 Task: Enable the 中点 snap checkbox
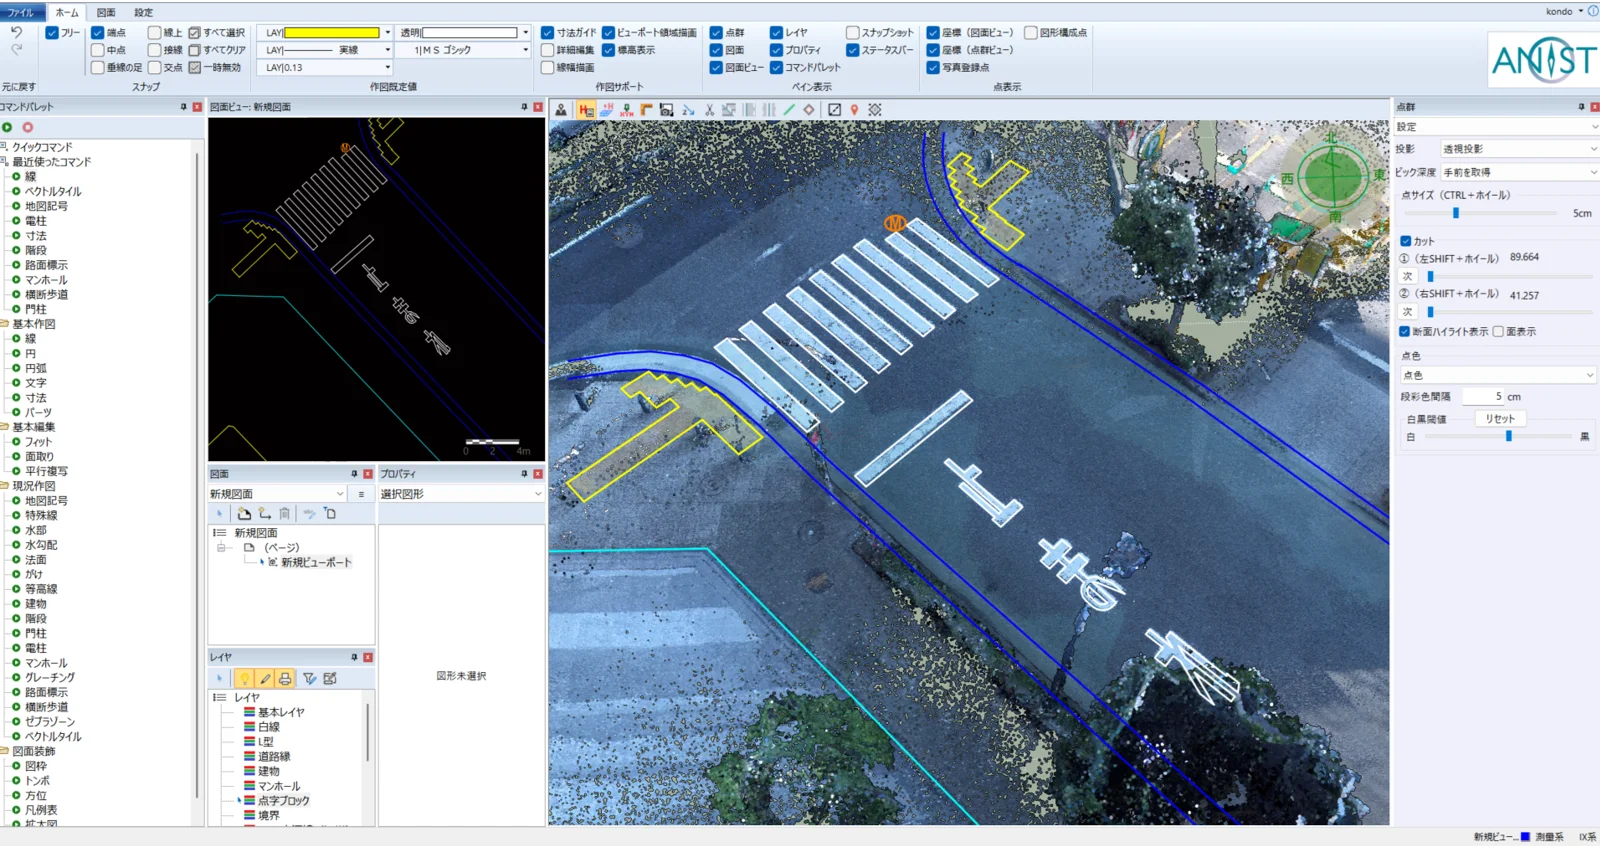click(98, 50)
